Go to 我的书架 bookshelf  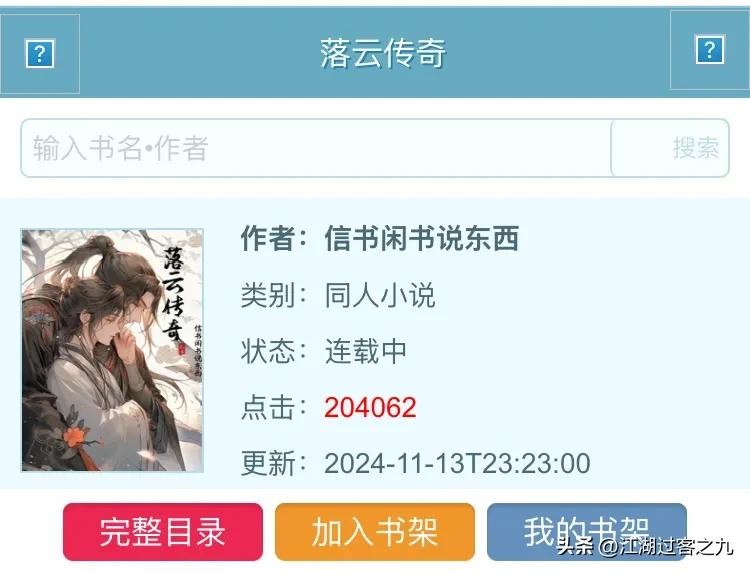click(587, 531)
